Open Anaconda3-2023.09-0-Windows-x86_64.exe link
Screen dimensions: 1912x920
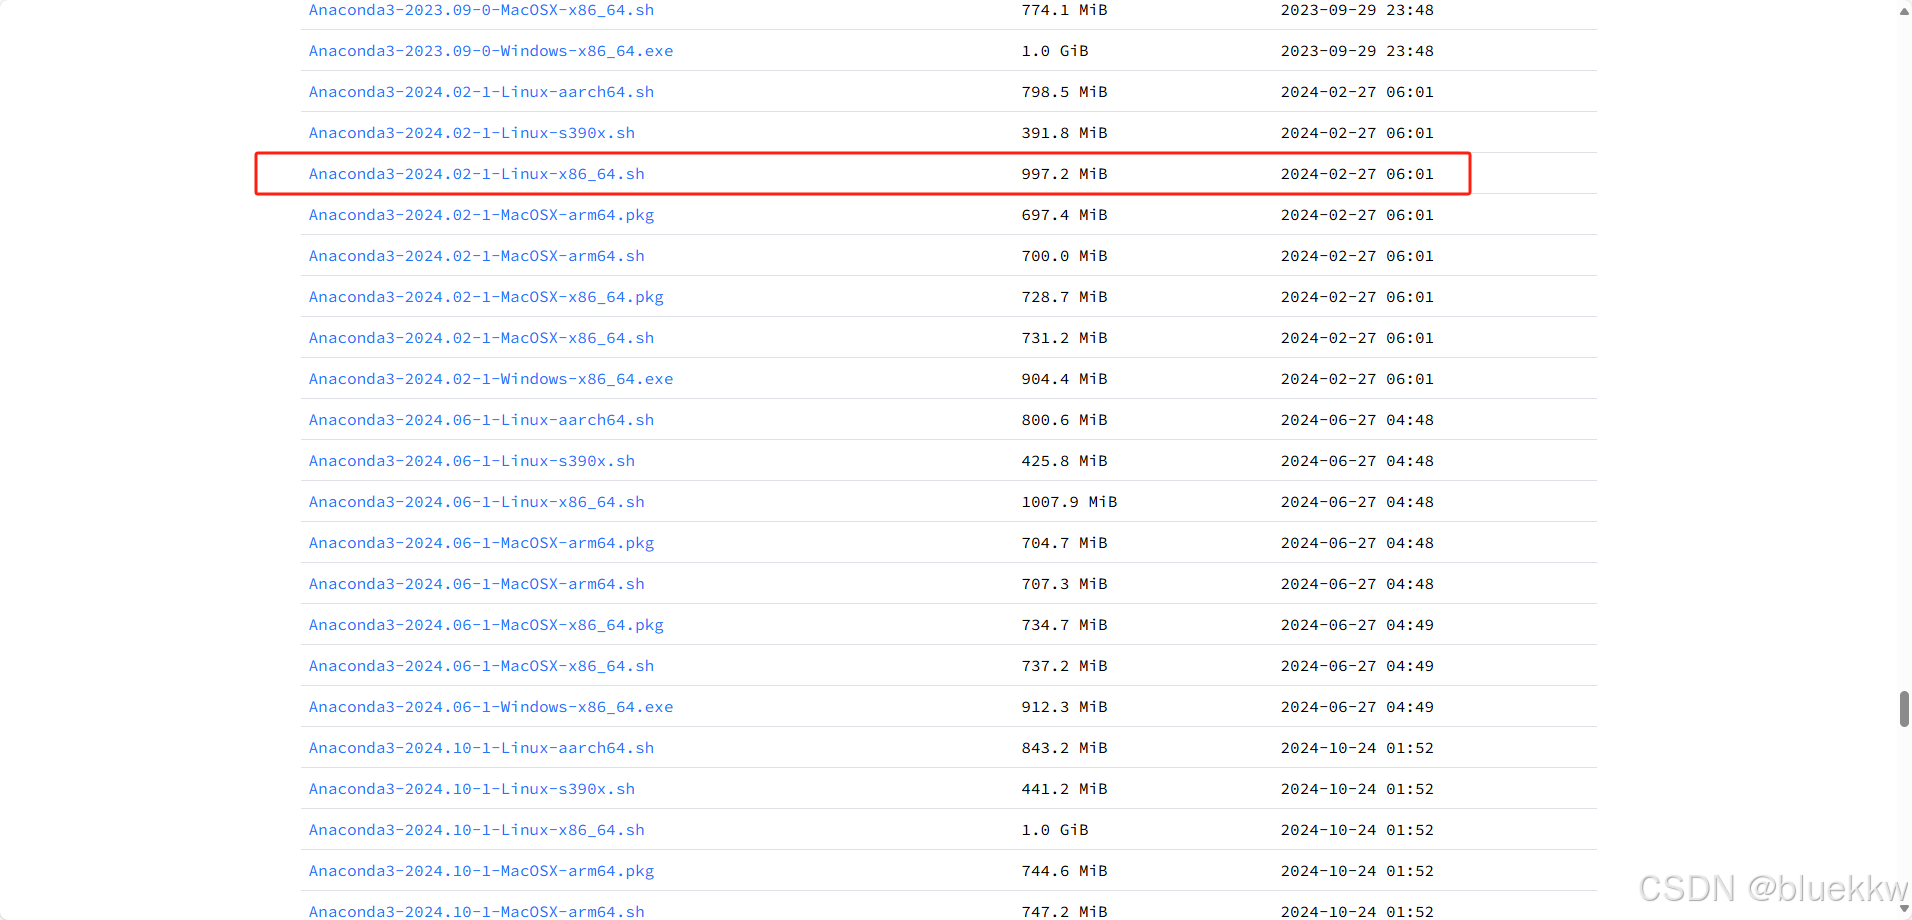[491, 51]
